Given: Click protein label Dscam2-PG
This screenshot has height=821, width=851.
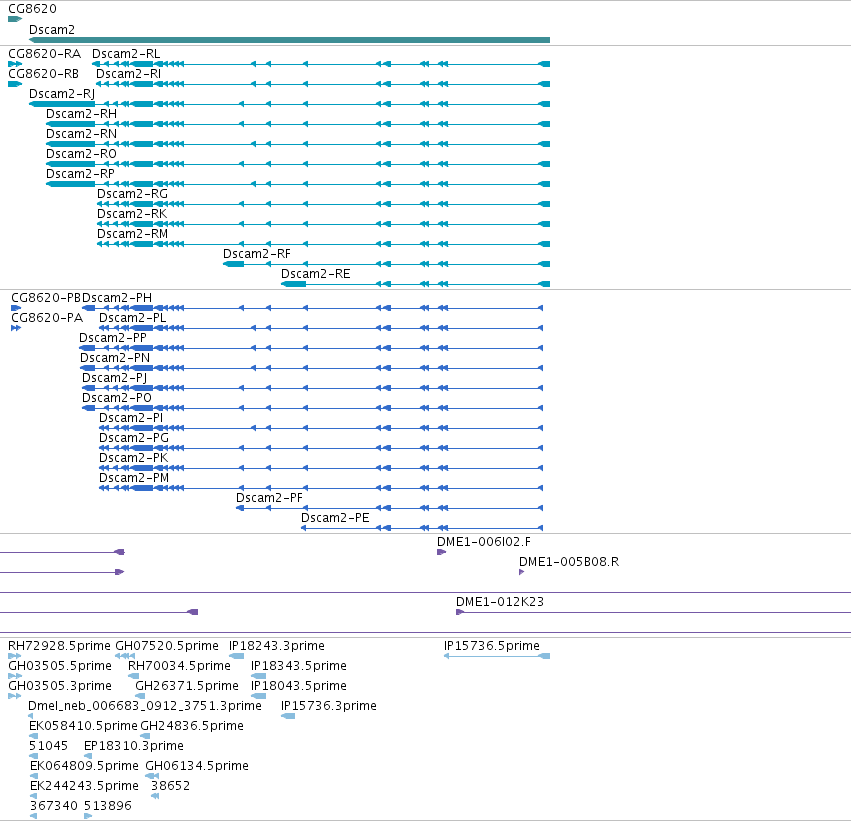Looking at the screenshot, I should click(134, 438).
